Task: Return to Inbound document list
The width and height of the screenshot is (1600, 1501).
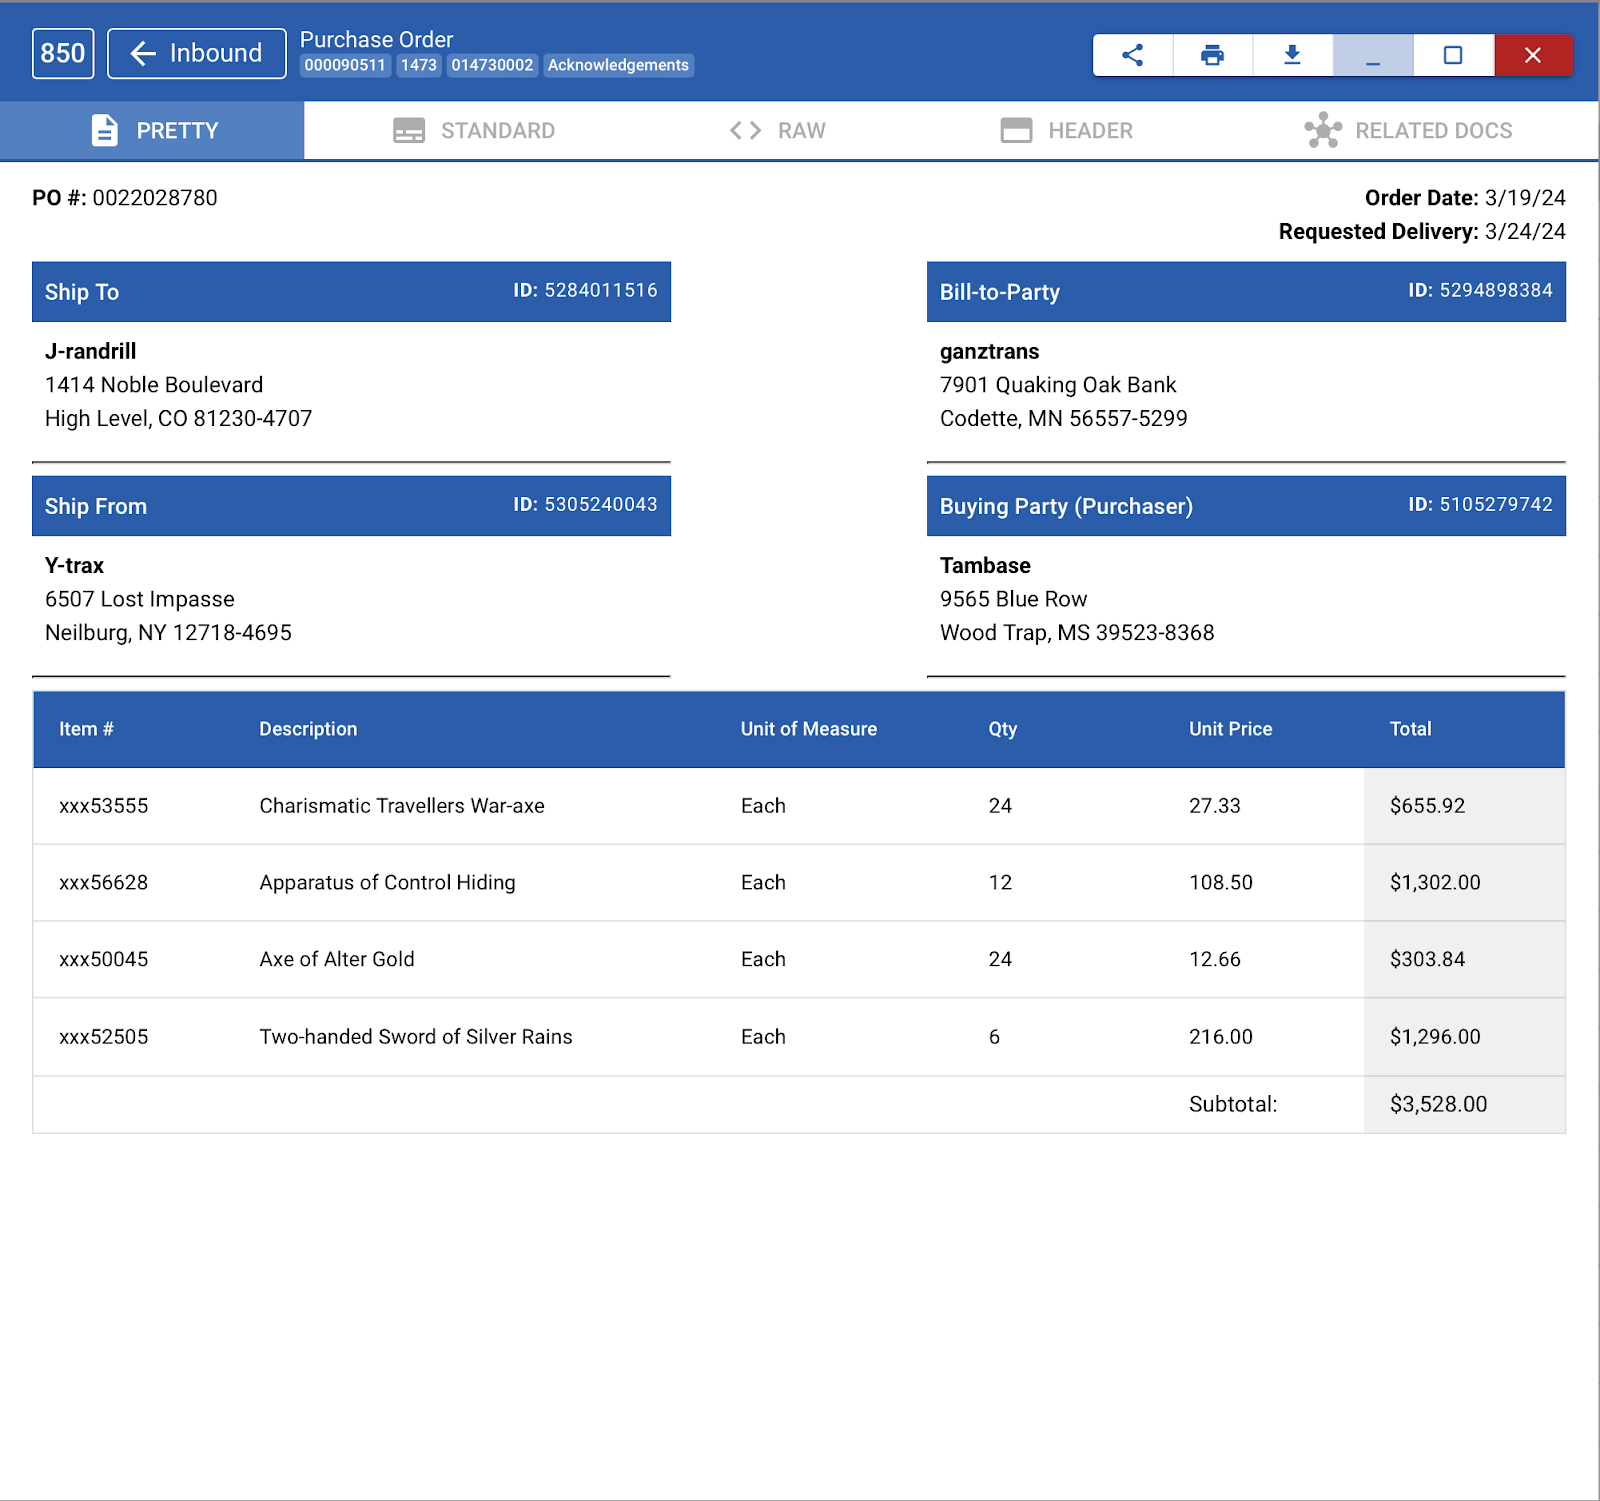Action: click(196, 53)
